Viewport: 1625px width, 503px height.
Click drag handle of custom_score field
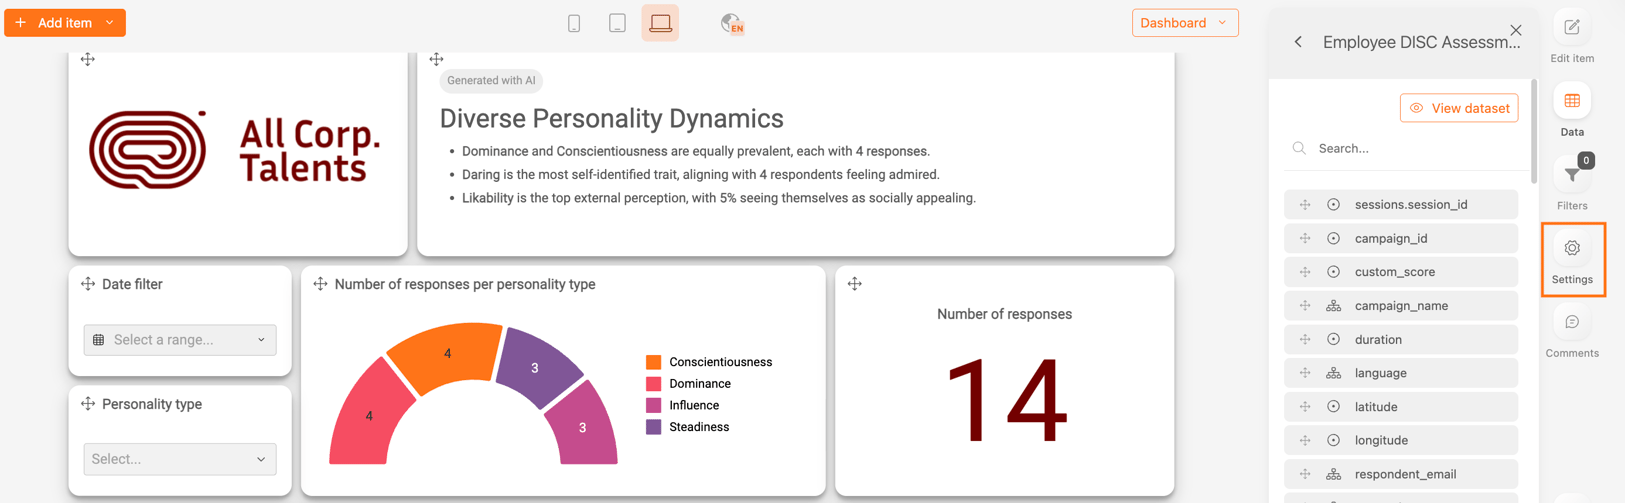1305,272
